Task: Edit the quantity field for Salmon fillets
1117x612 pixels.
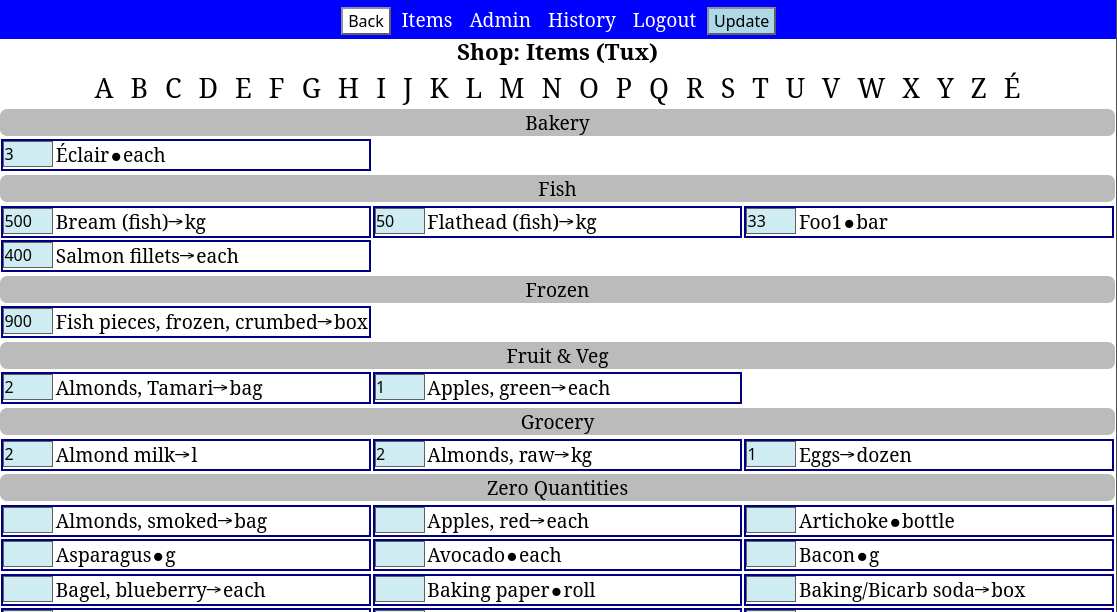Action: coord(28,256)
